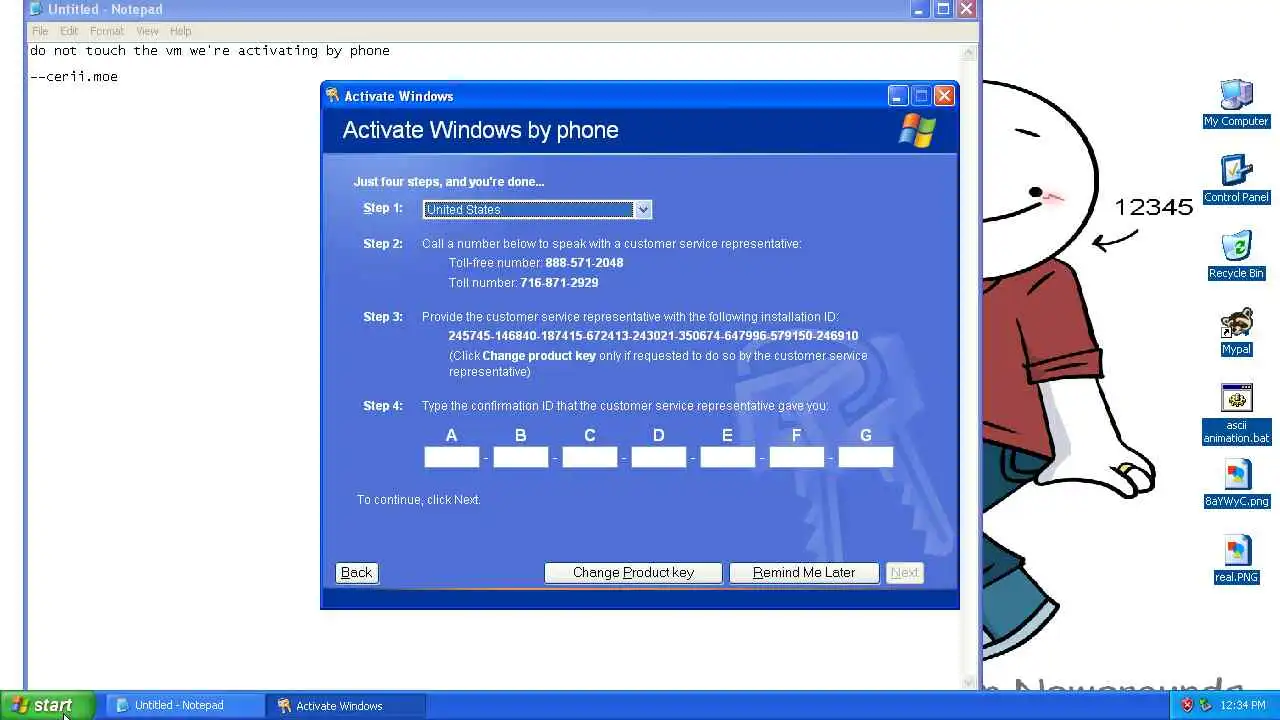This screenshot has width=1280, height=720.
Task: Launch Mypal browser desktop icon
Action: tap(1236, 331)
